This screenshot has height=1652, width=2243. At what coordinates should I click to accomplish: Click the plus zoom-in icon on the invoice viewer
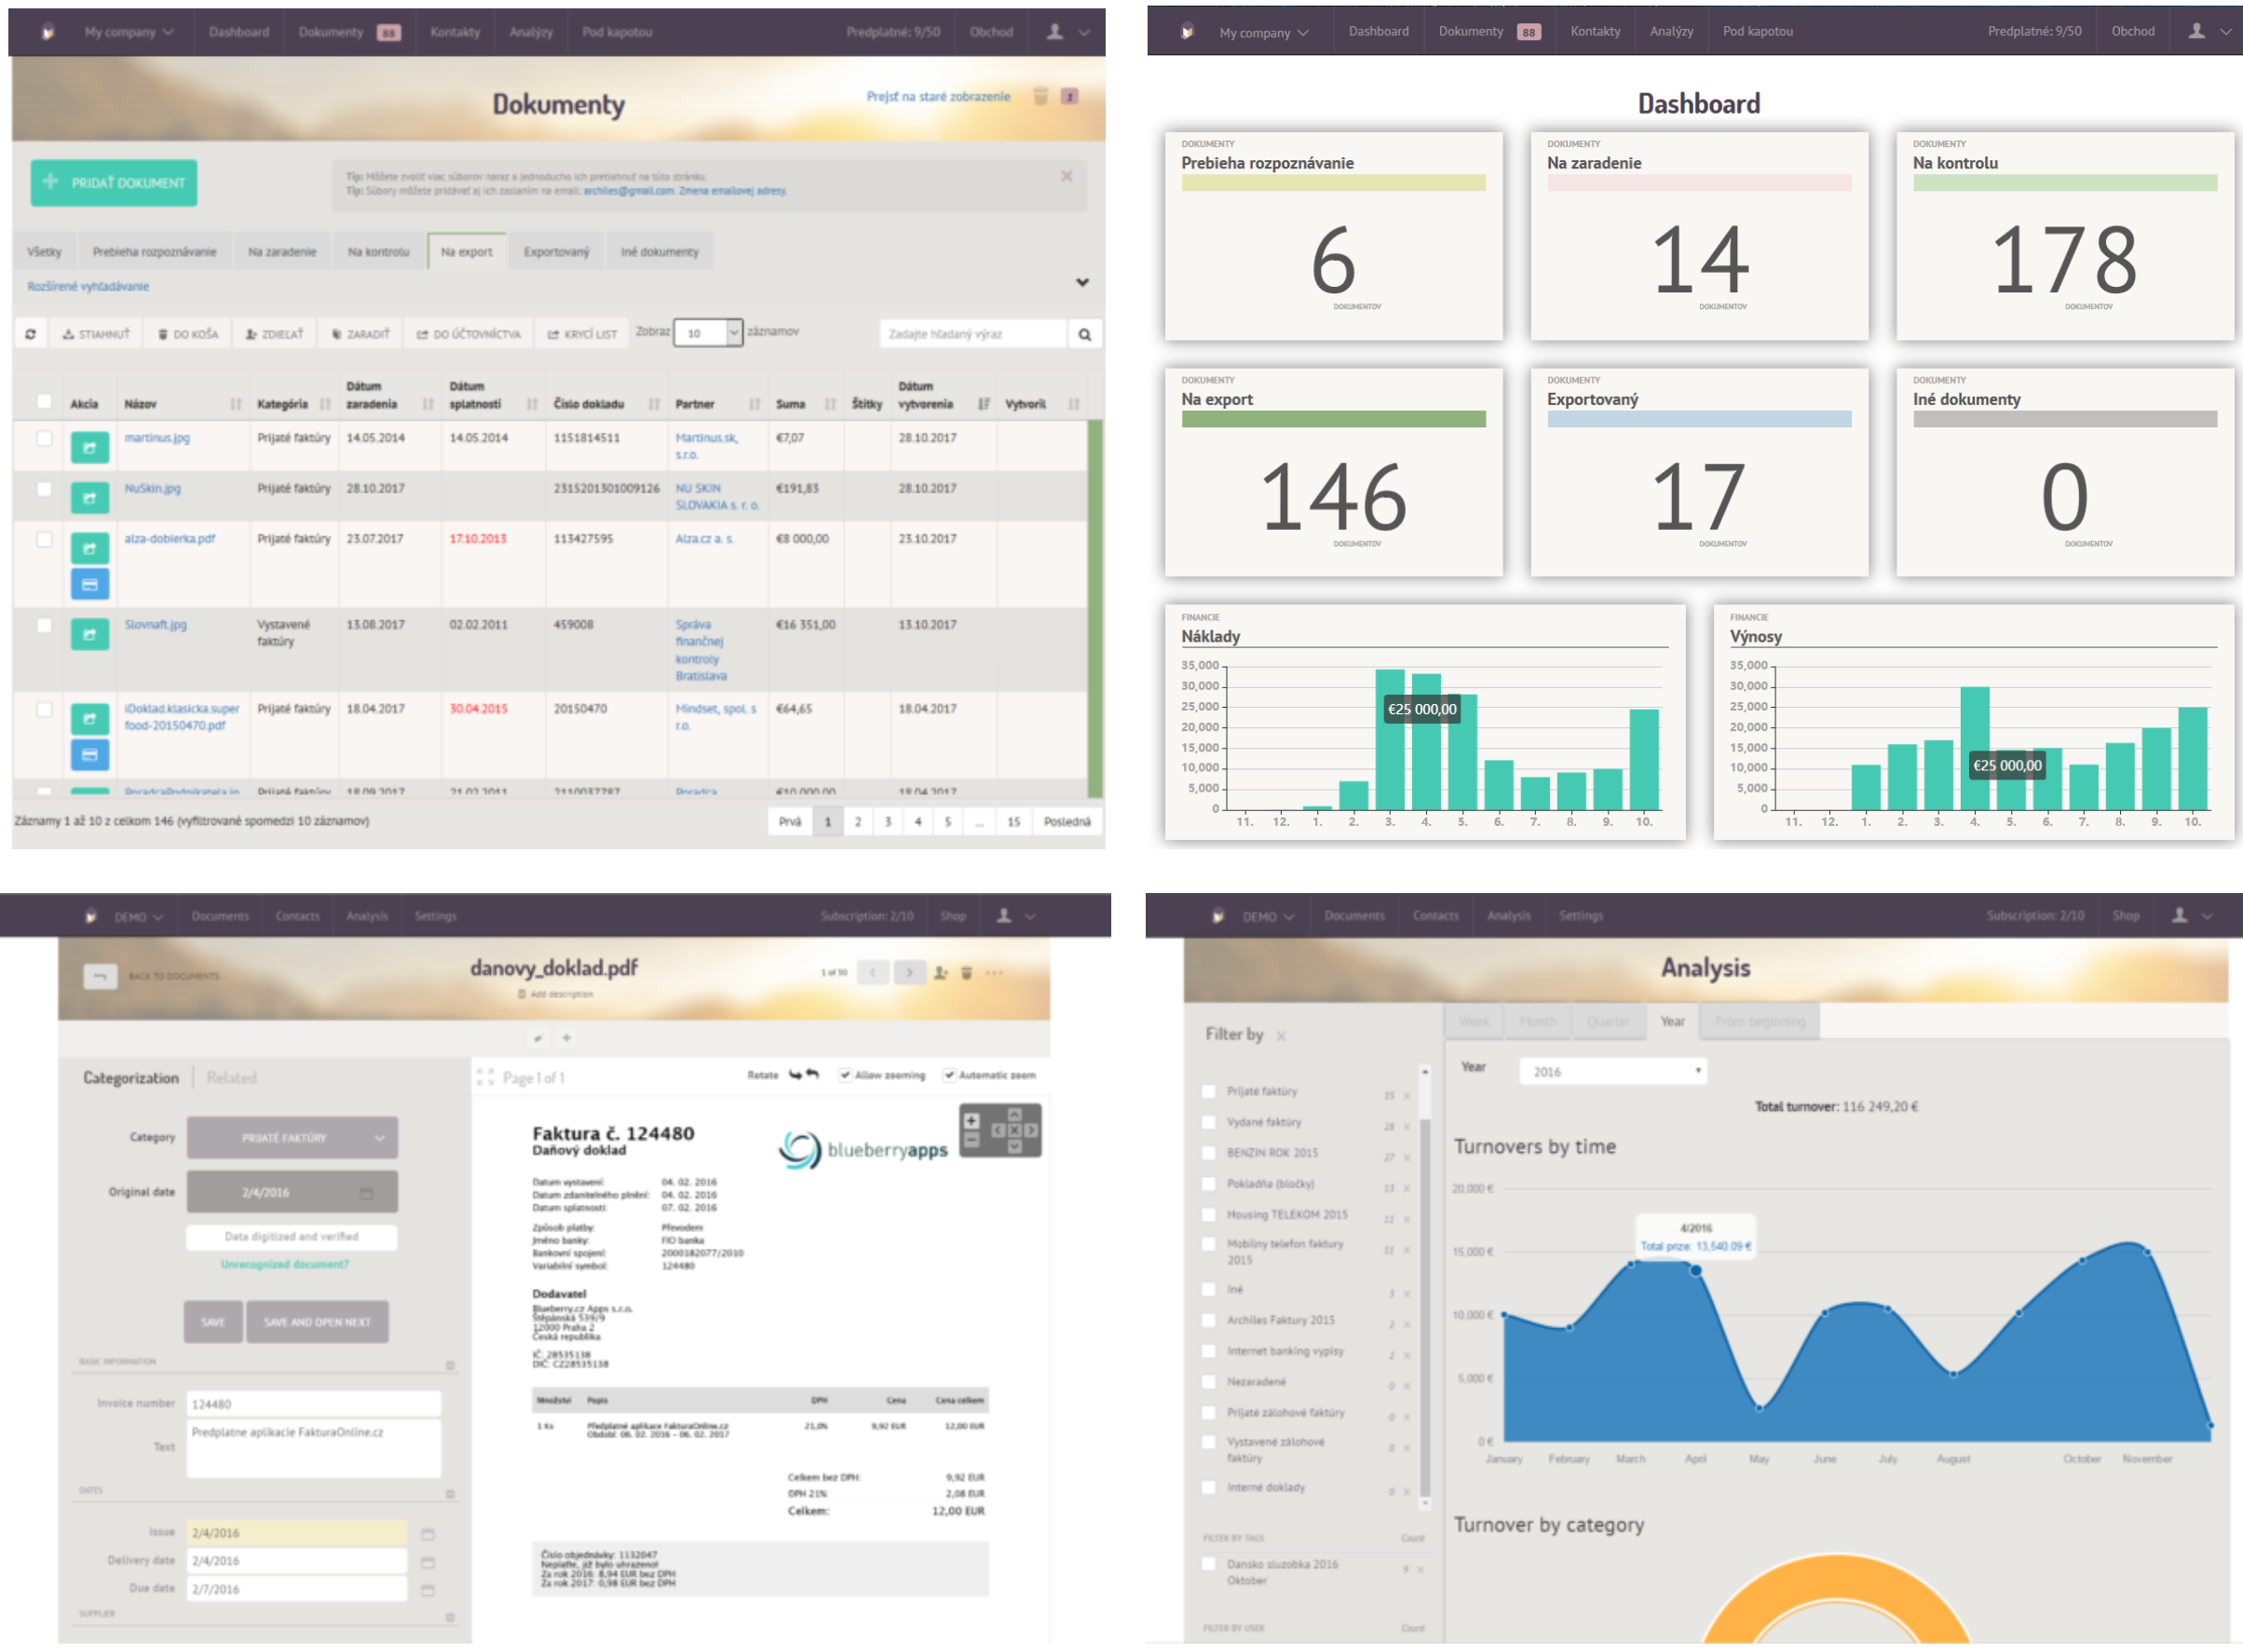tap(971, 1120)
